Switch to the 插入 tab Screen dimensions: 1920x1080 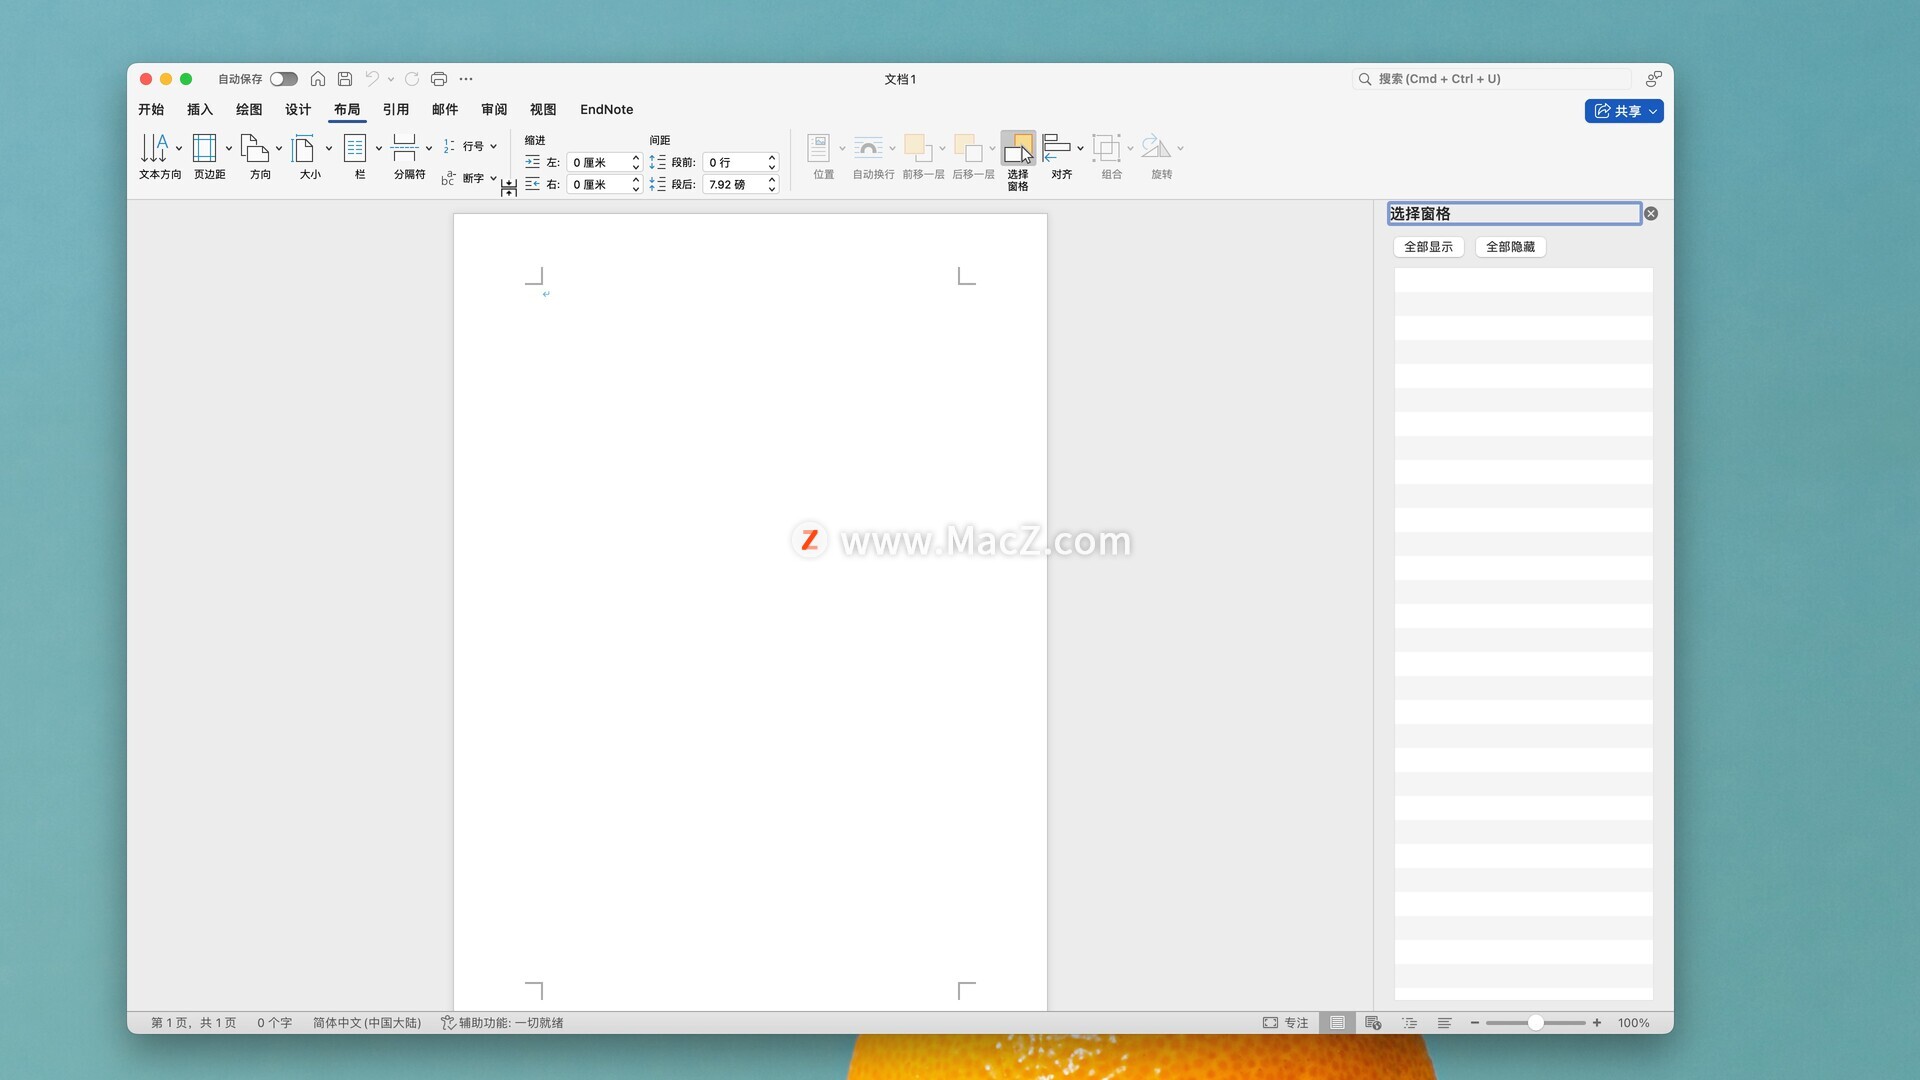tap(200, 110)
